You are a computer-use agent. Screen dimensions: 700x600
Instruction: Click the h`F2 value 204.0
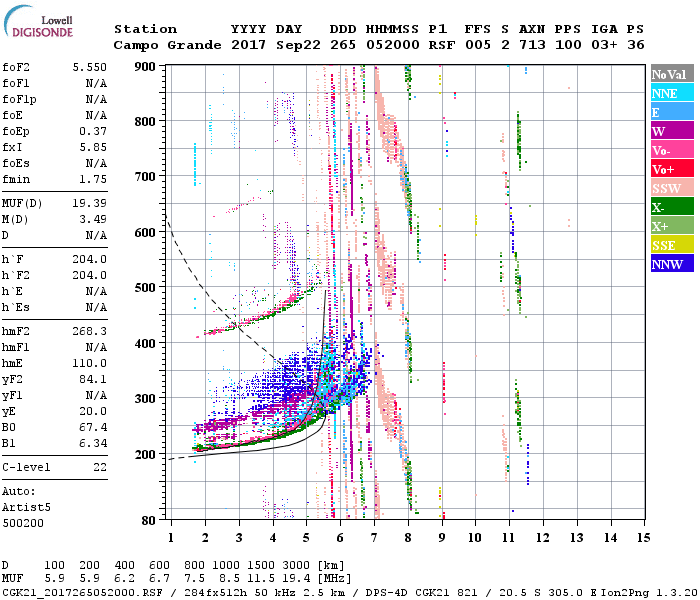[90, 275]
